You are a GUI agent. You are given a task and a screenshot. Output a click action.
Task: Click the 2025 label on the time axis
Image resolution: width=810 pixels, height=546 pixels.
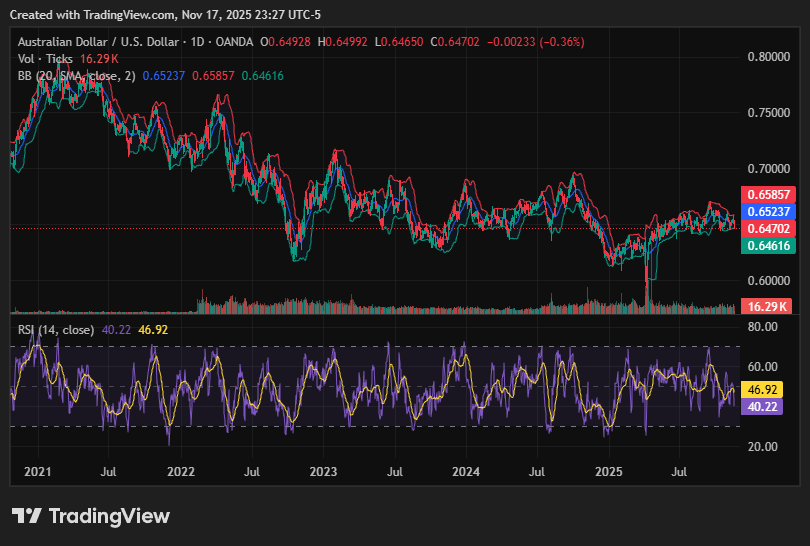pyautogui.click(x=609, y=470)
